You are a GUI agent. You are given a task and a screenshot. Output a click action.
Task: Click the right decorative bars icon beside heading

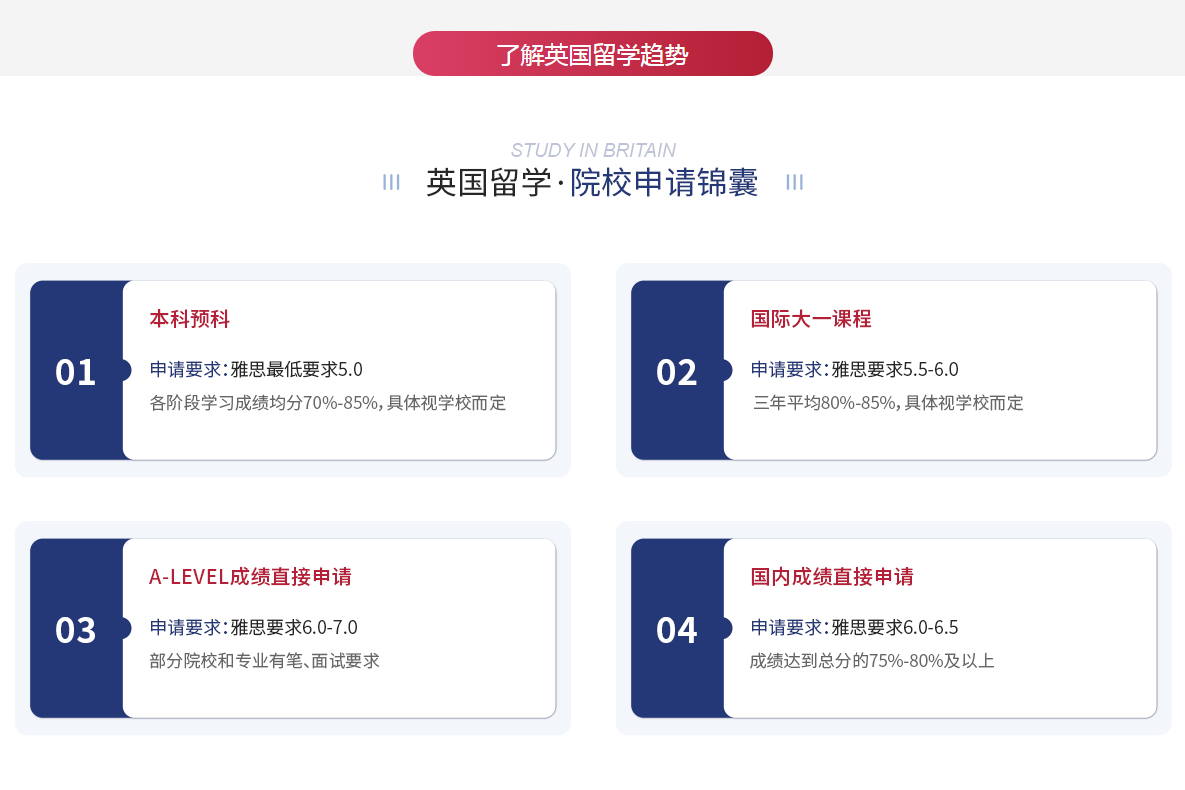click(794, 182)
